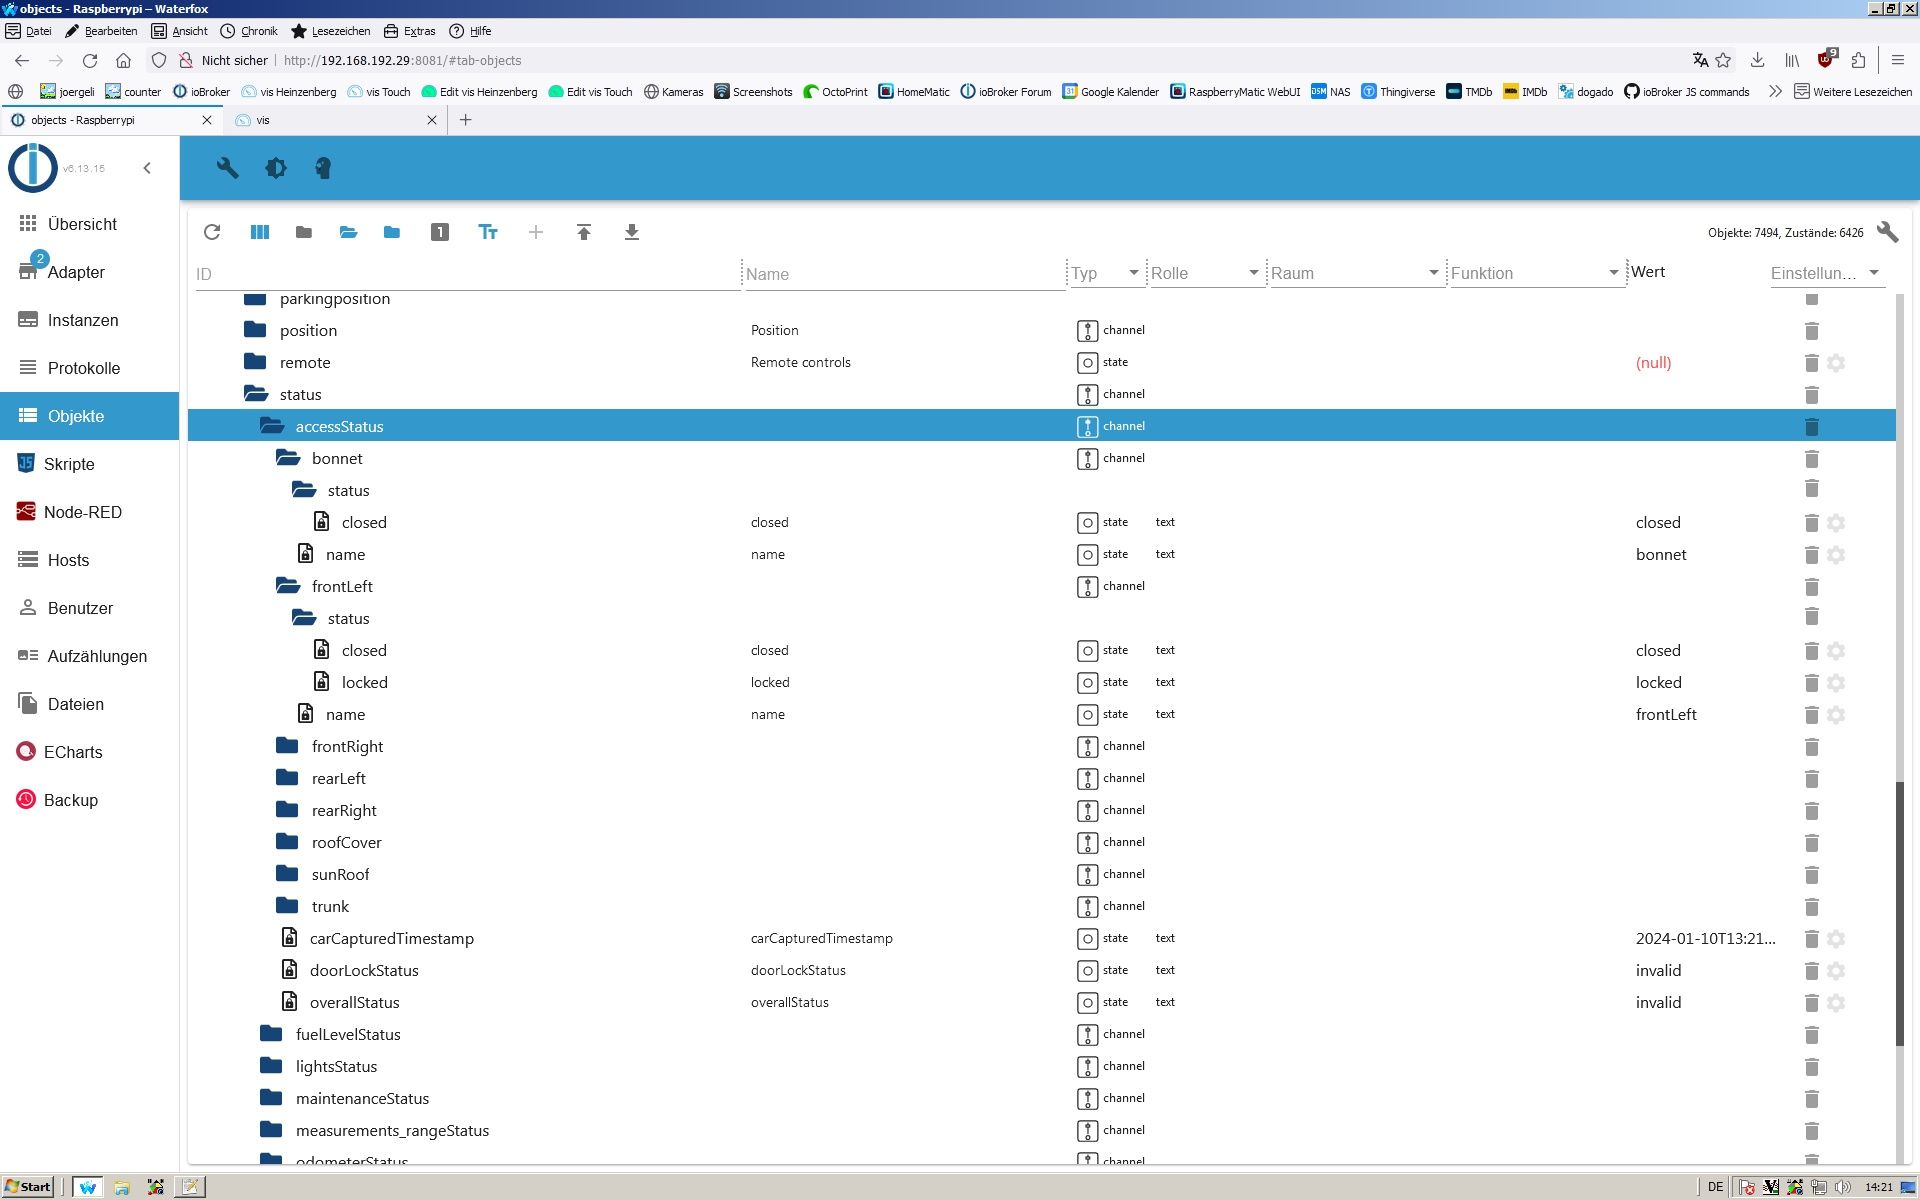Select the table view icon
This screenshot has height=1200, width=1920.
pyautogui.click(x=258, y=231)
